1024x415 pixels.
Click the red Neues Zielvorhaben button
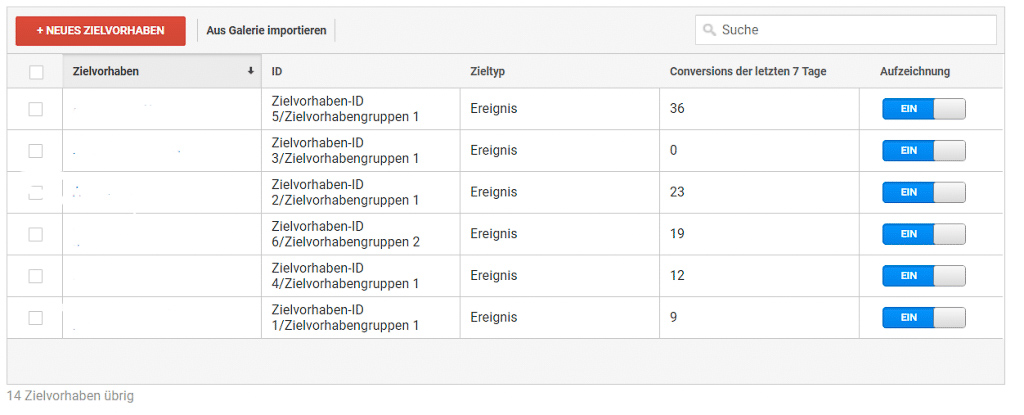[x=101, y=31]
